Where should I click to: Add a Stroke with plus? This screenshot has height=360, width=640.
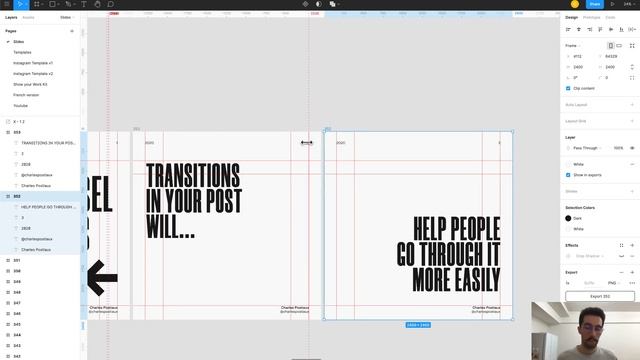[632, 191]
